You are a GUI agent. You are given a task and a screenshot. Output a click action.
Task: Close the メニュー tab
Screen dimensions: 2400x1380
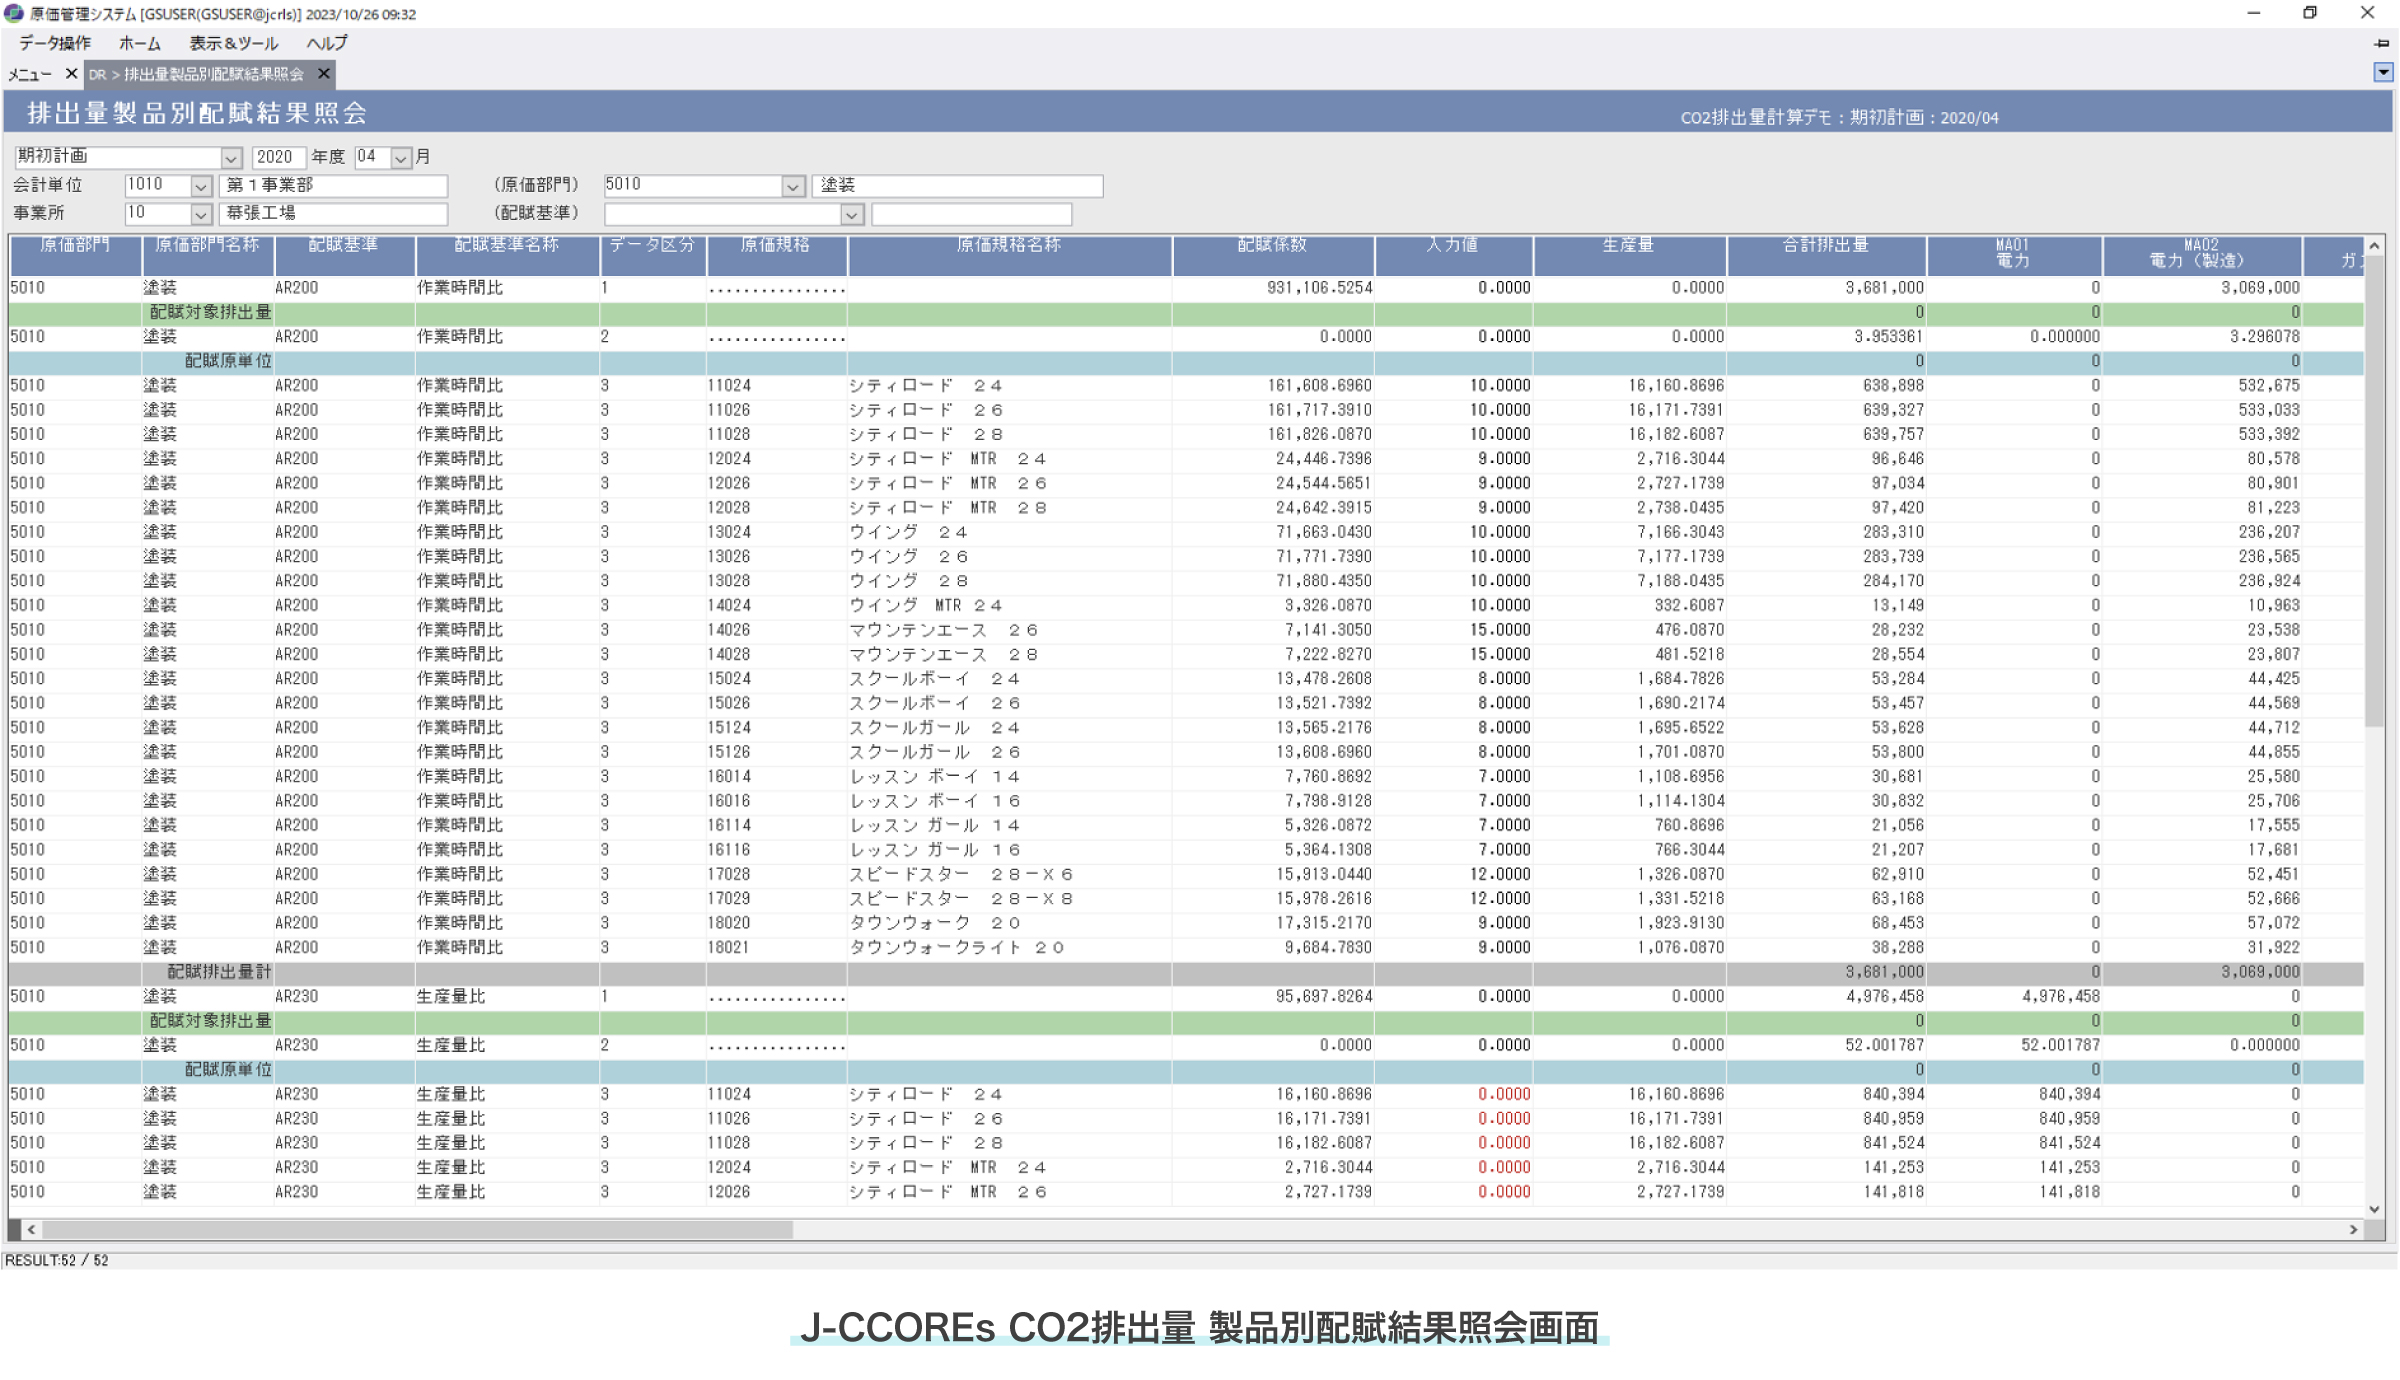[x=71, y=74]
